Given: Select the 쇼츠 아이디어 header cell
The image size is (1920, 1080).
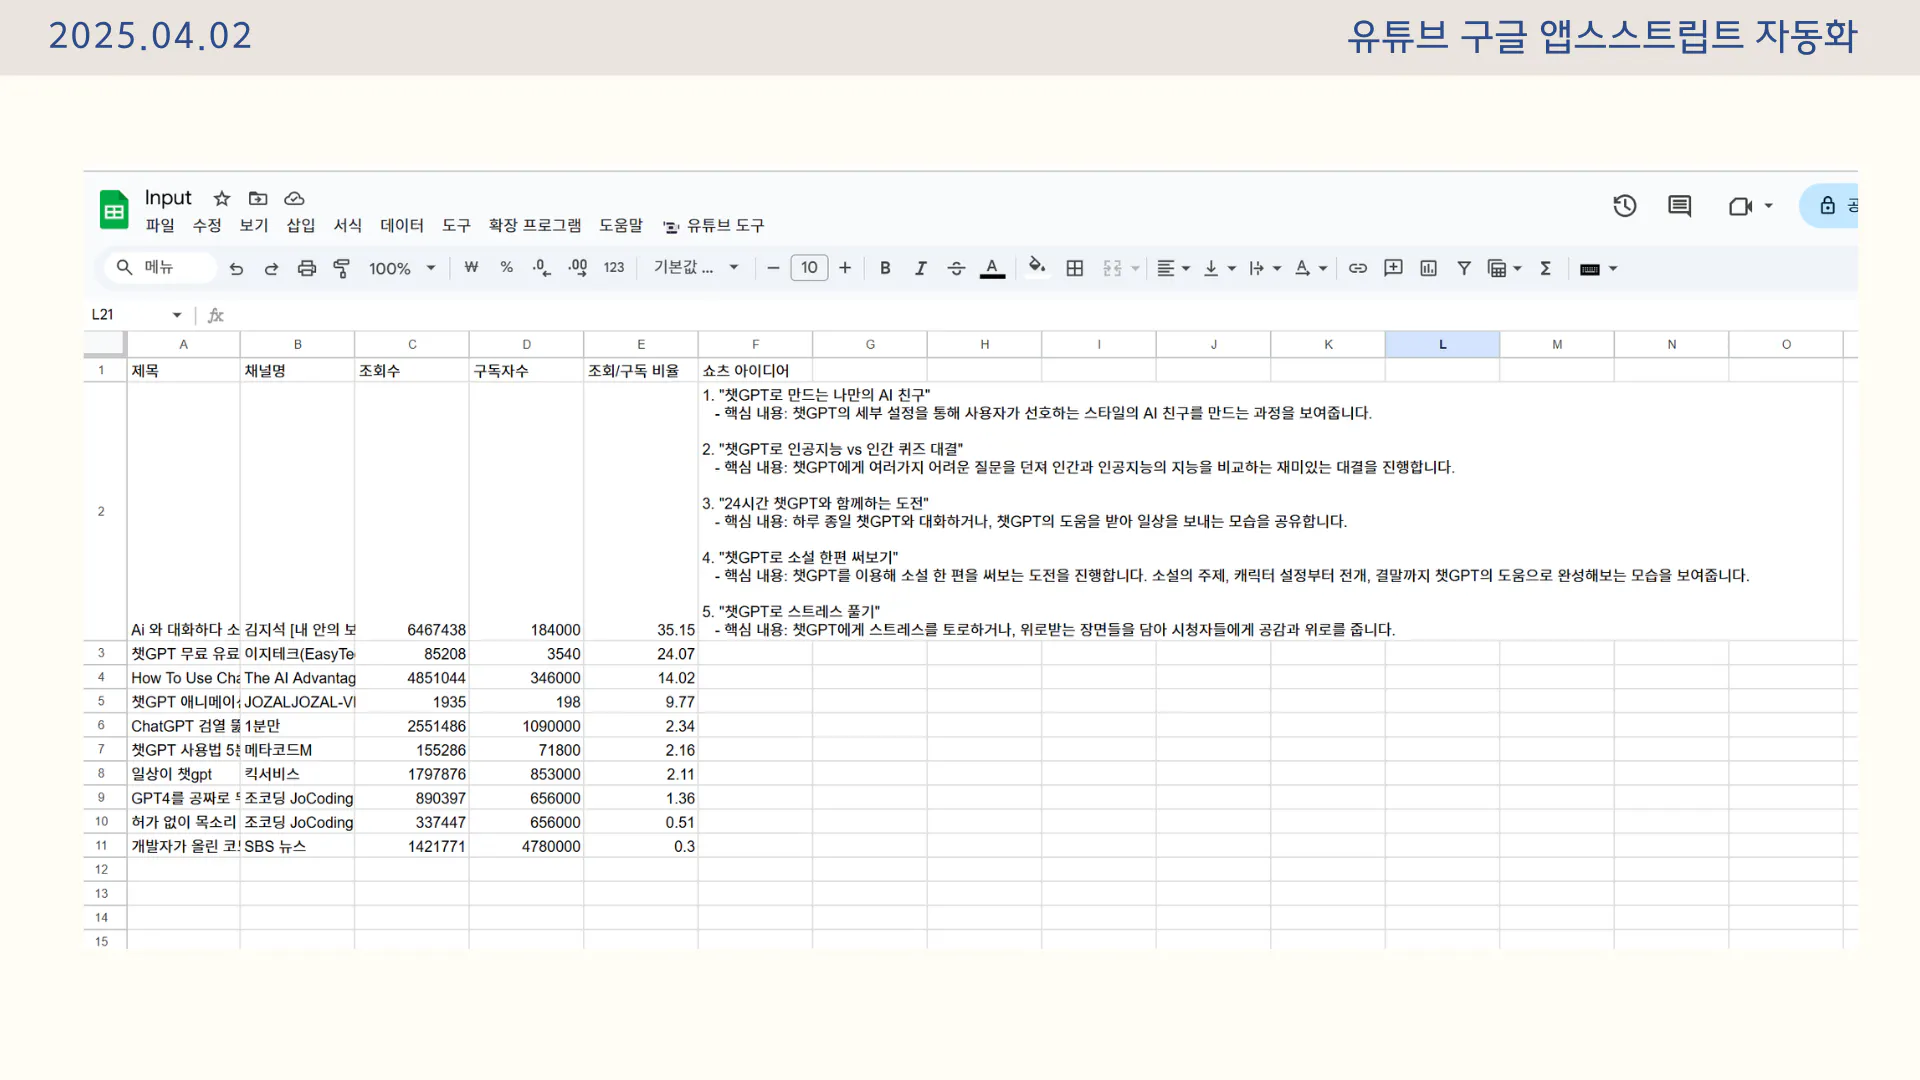Looking at the screenshot, I should [755, 370].
